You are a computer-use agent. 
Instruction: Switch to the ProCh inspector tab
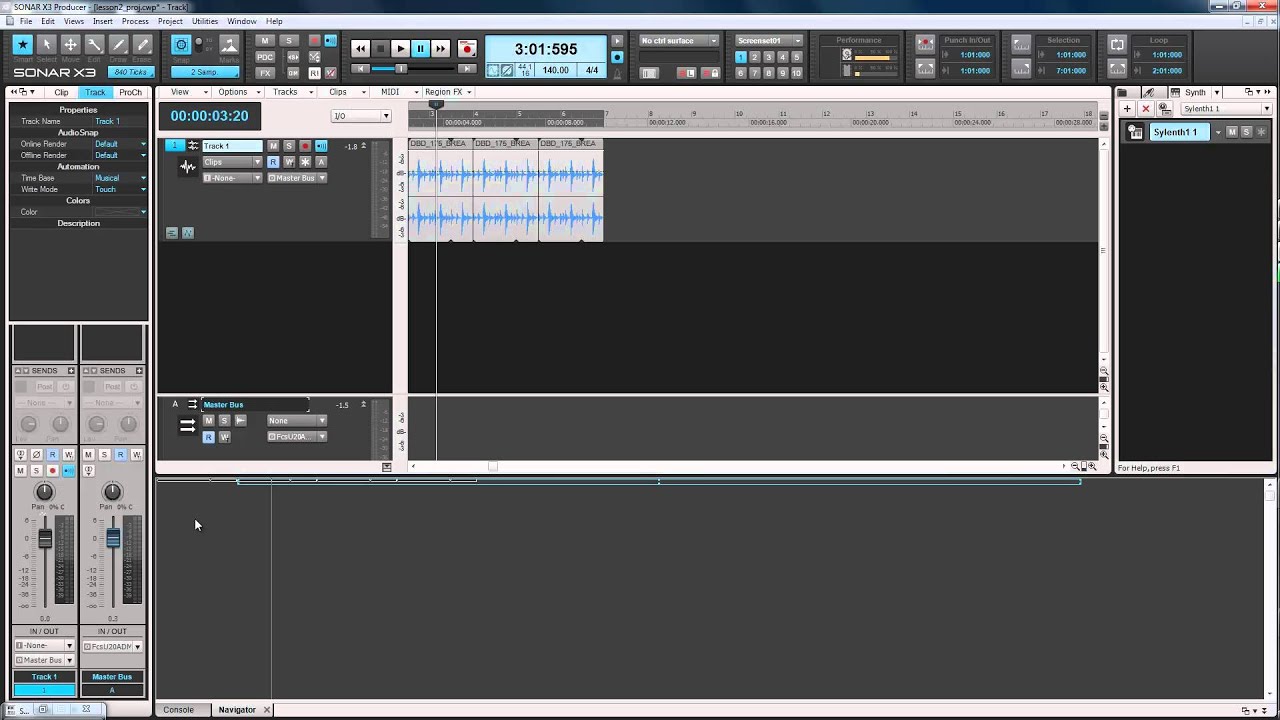pos(130,92)
